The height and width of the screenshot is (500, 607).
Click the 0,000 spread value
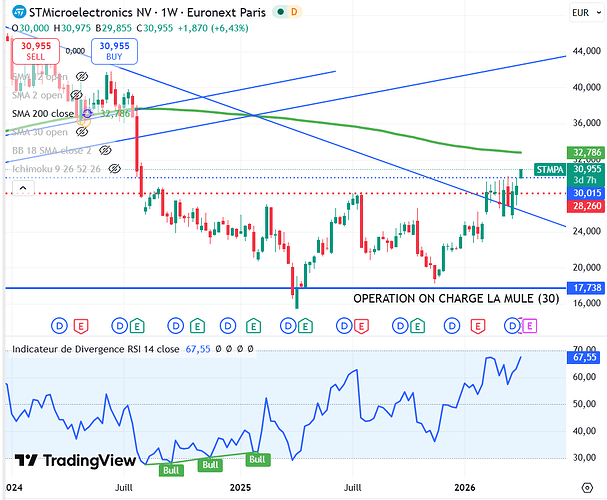[75, 51]
